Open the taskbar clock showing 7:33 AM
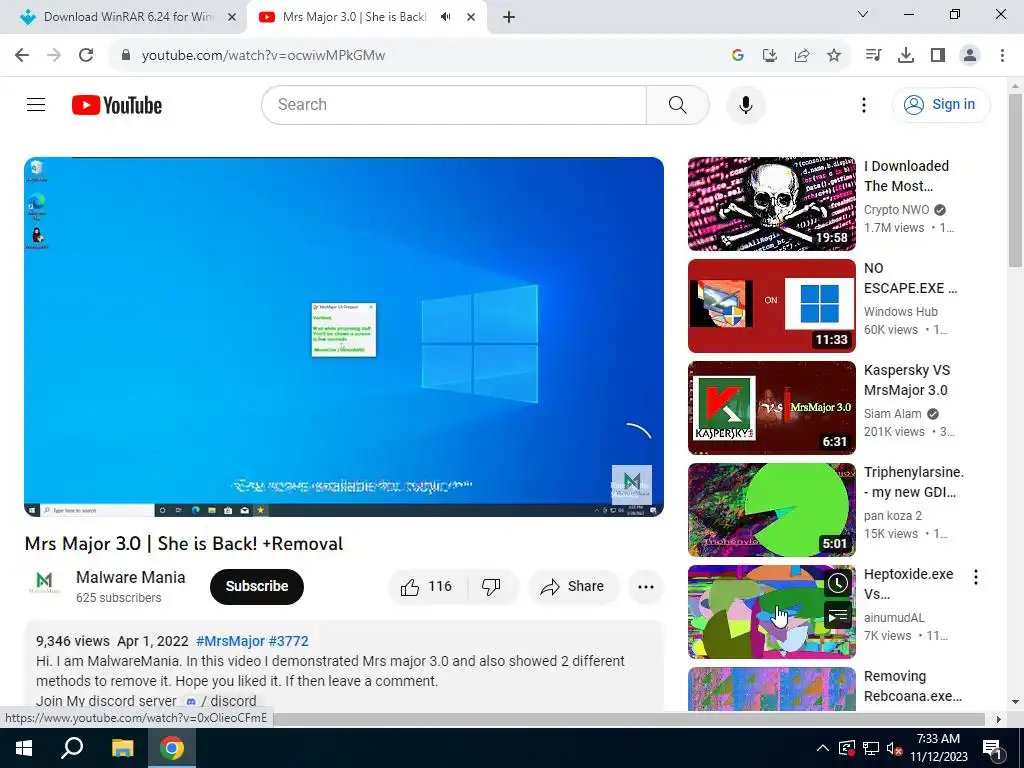Screen dimensions: 1024x768 pos(938,748)
